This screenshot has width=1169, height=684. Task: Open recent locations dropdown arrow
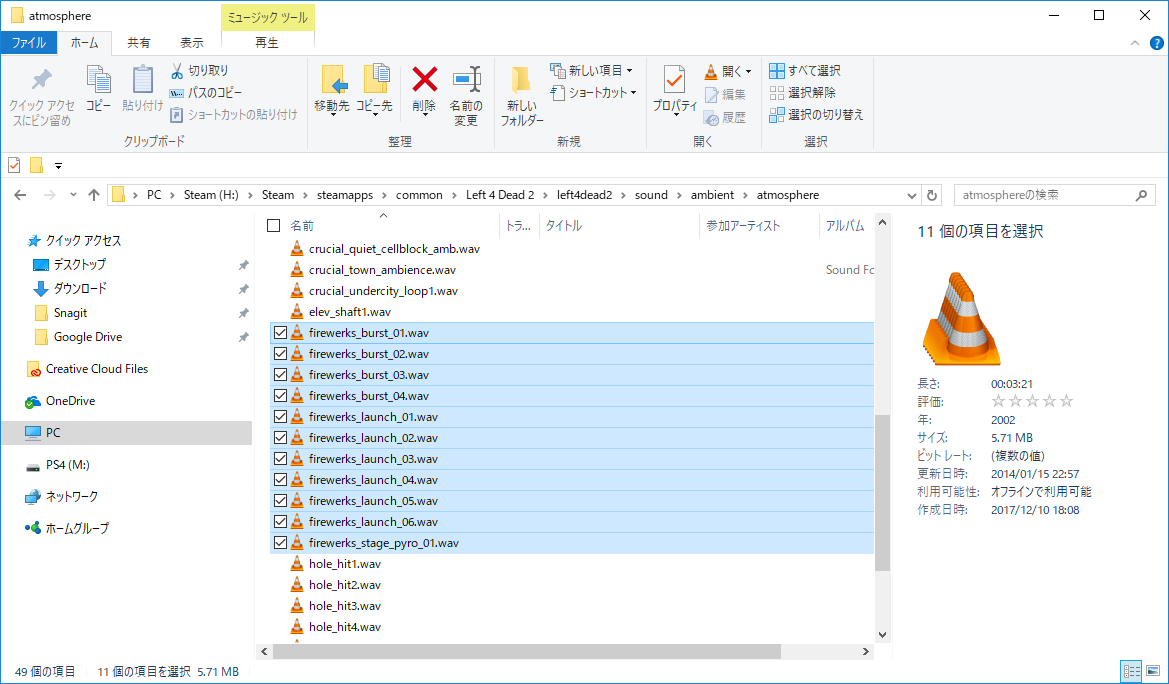73,195
